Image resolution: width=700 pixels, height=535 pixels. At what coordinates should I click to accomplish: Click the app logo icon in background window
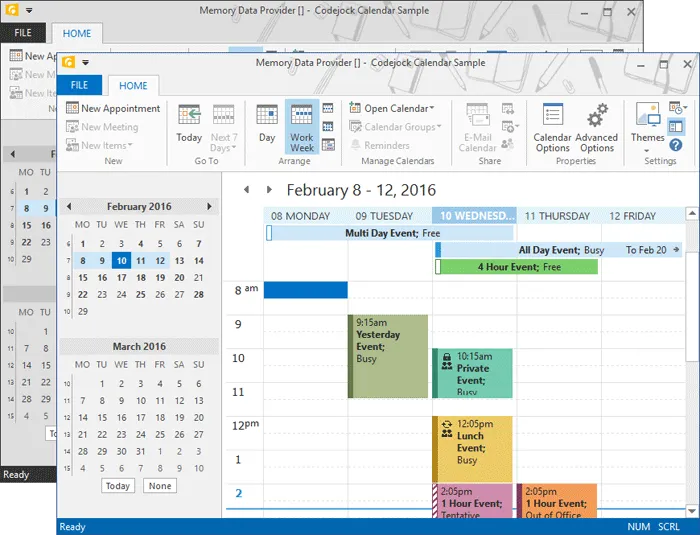pos(12,10)
